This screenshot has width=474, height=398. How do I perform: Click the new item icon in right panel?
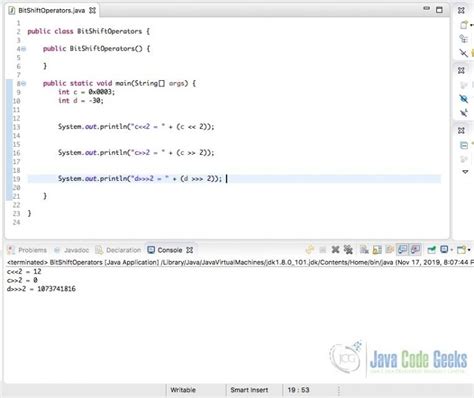[463, 25]
